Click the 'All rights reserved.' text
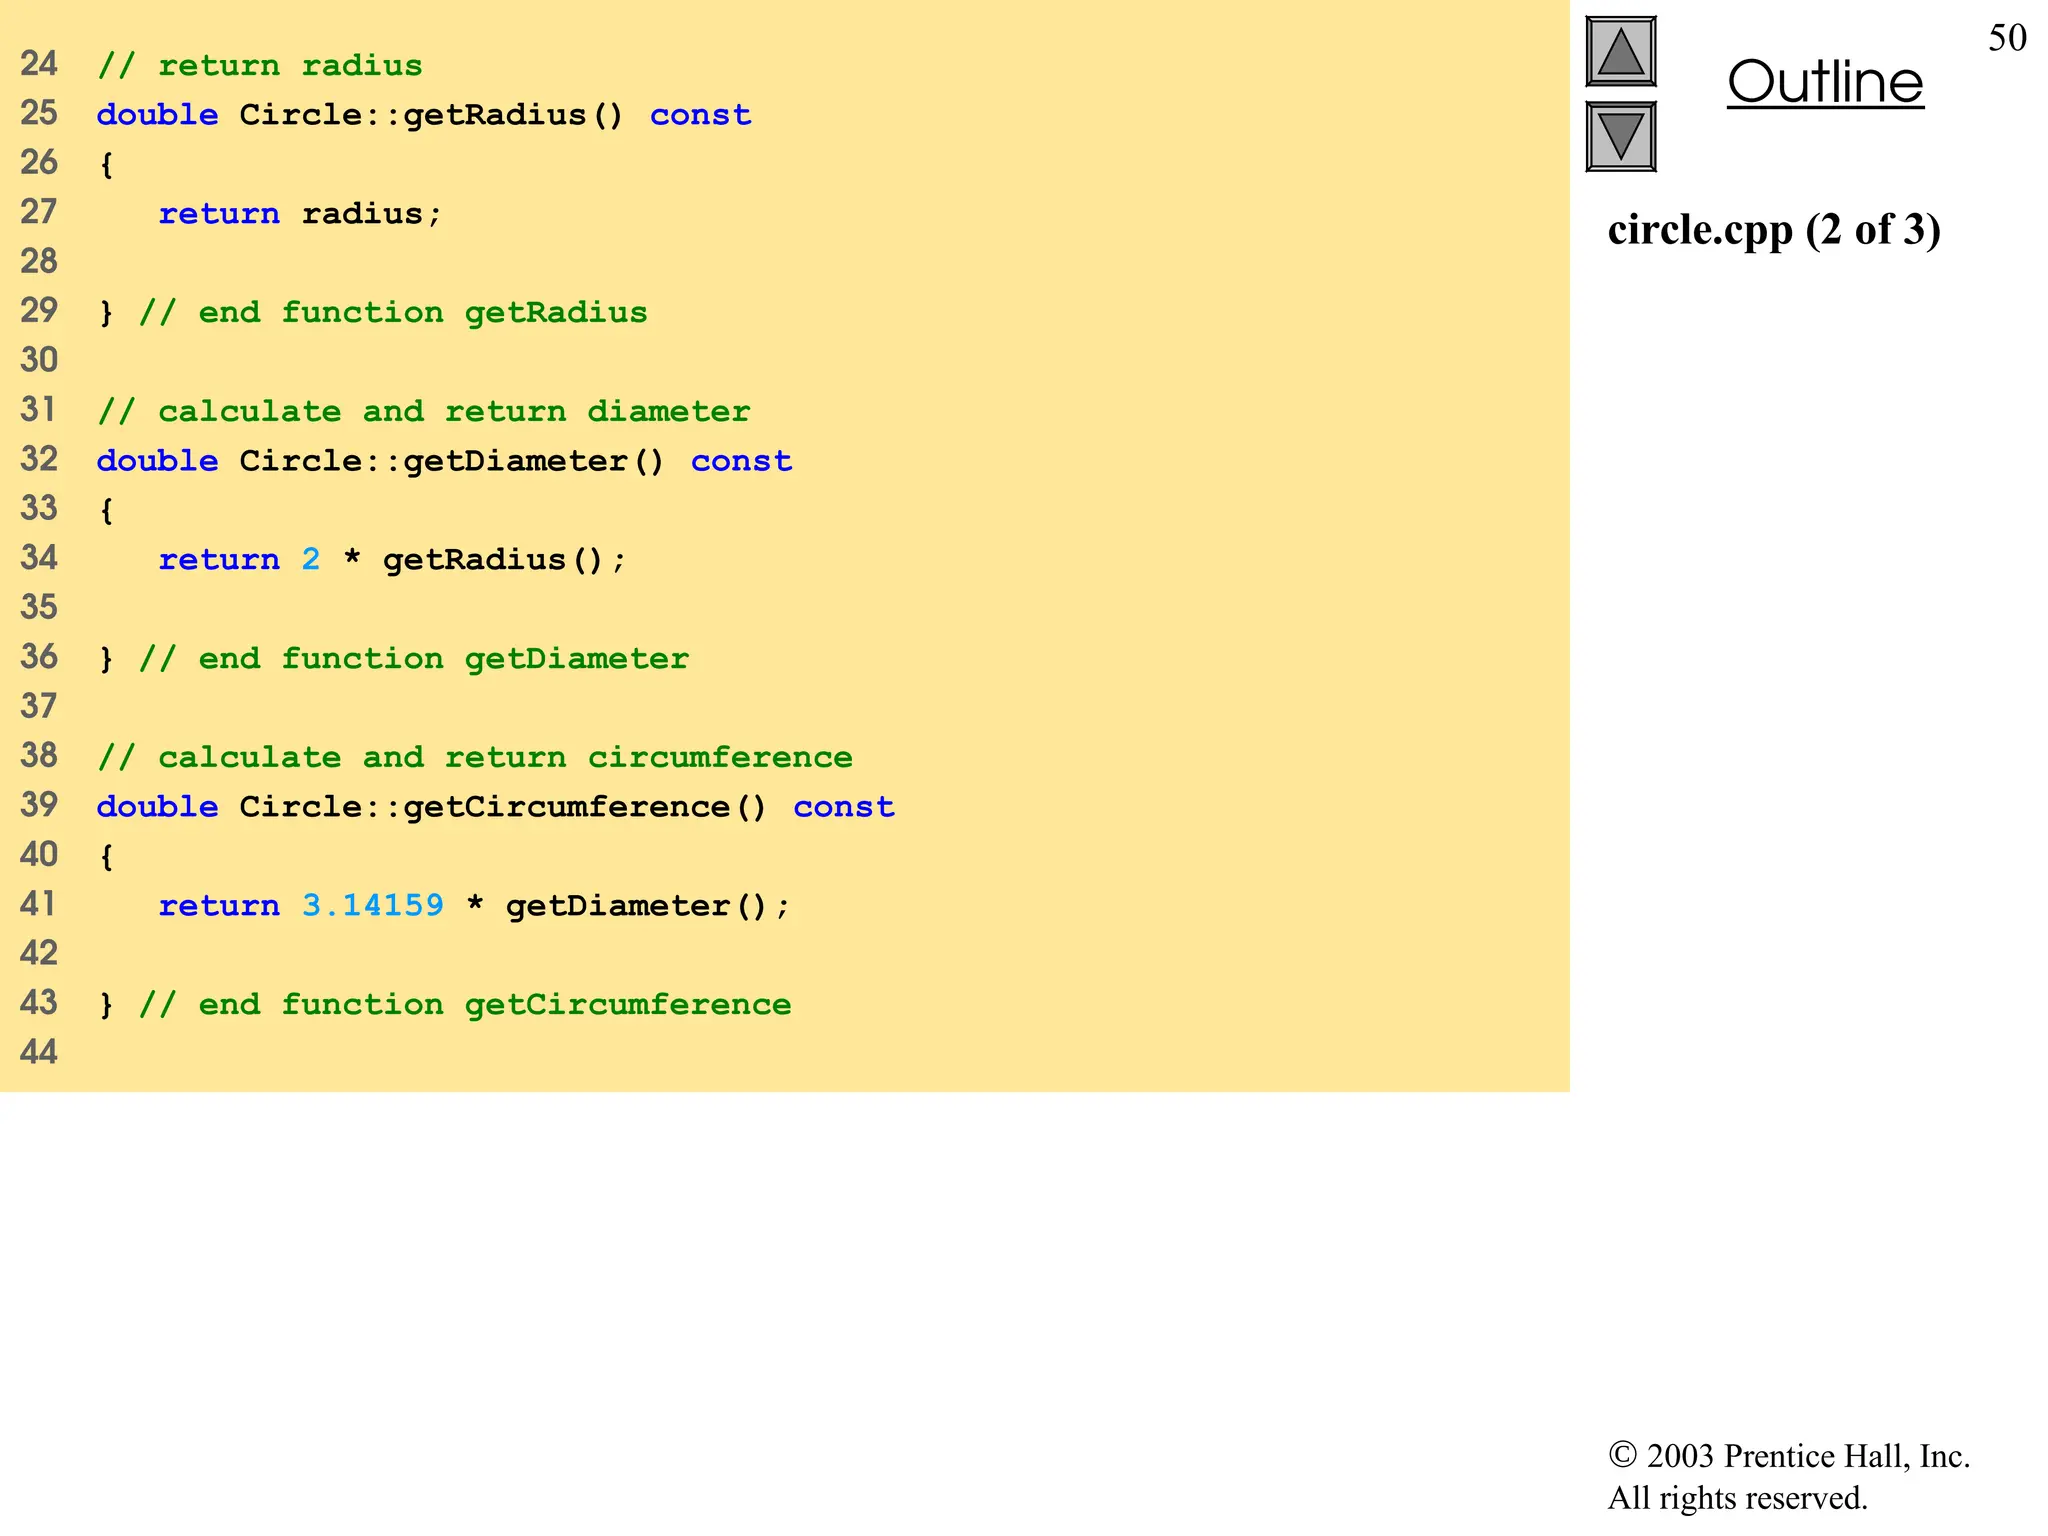 pyautogui.click(x=1738, y=1498)
